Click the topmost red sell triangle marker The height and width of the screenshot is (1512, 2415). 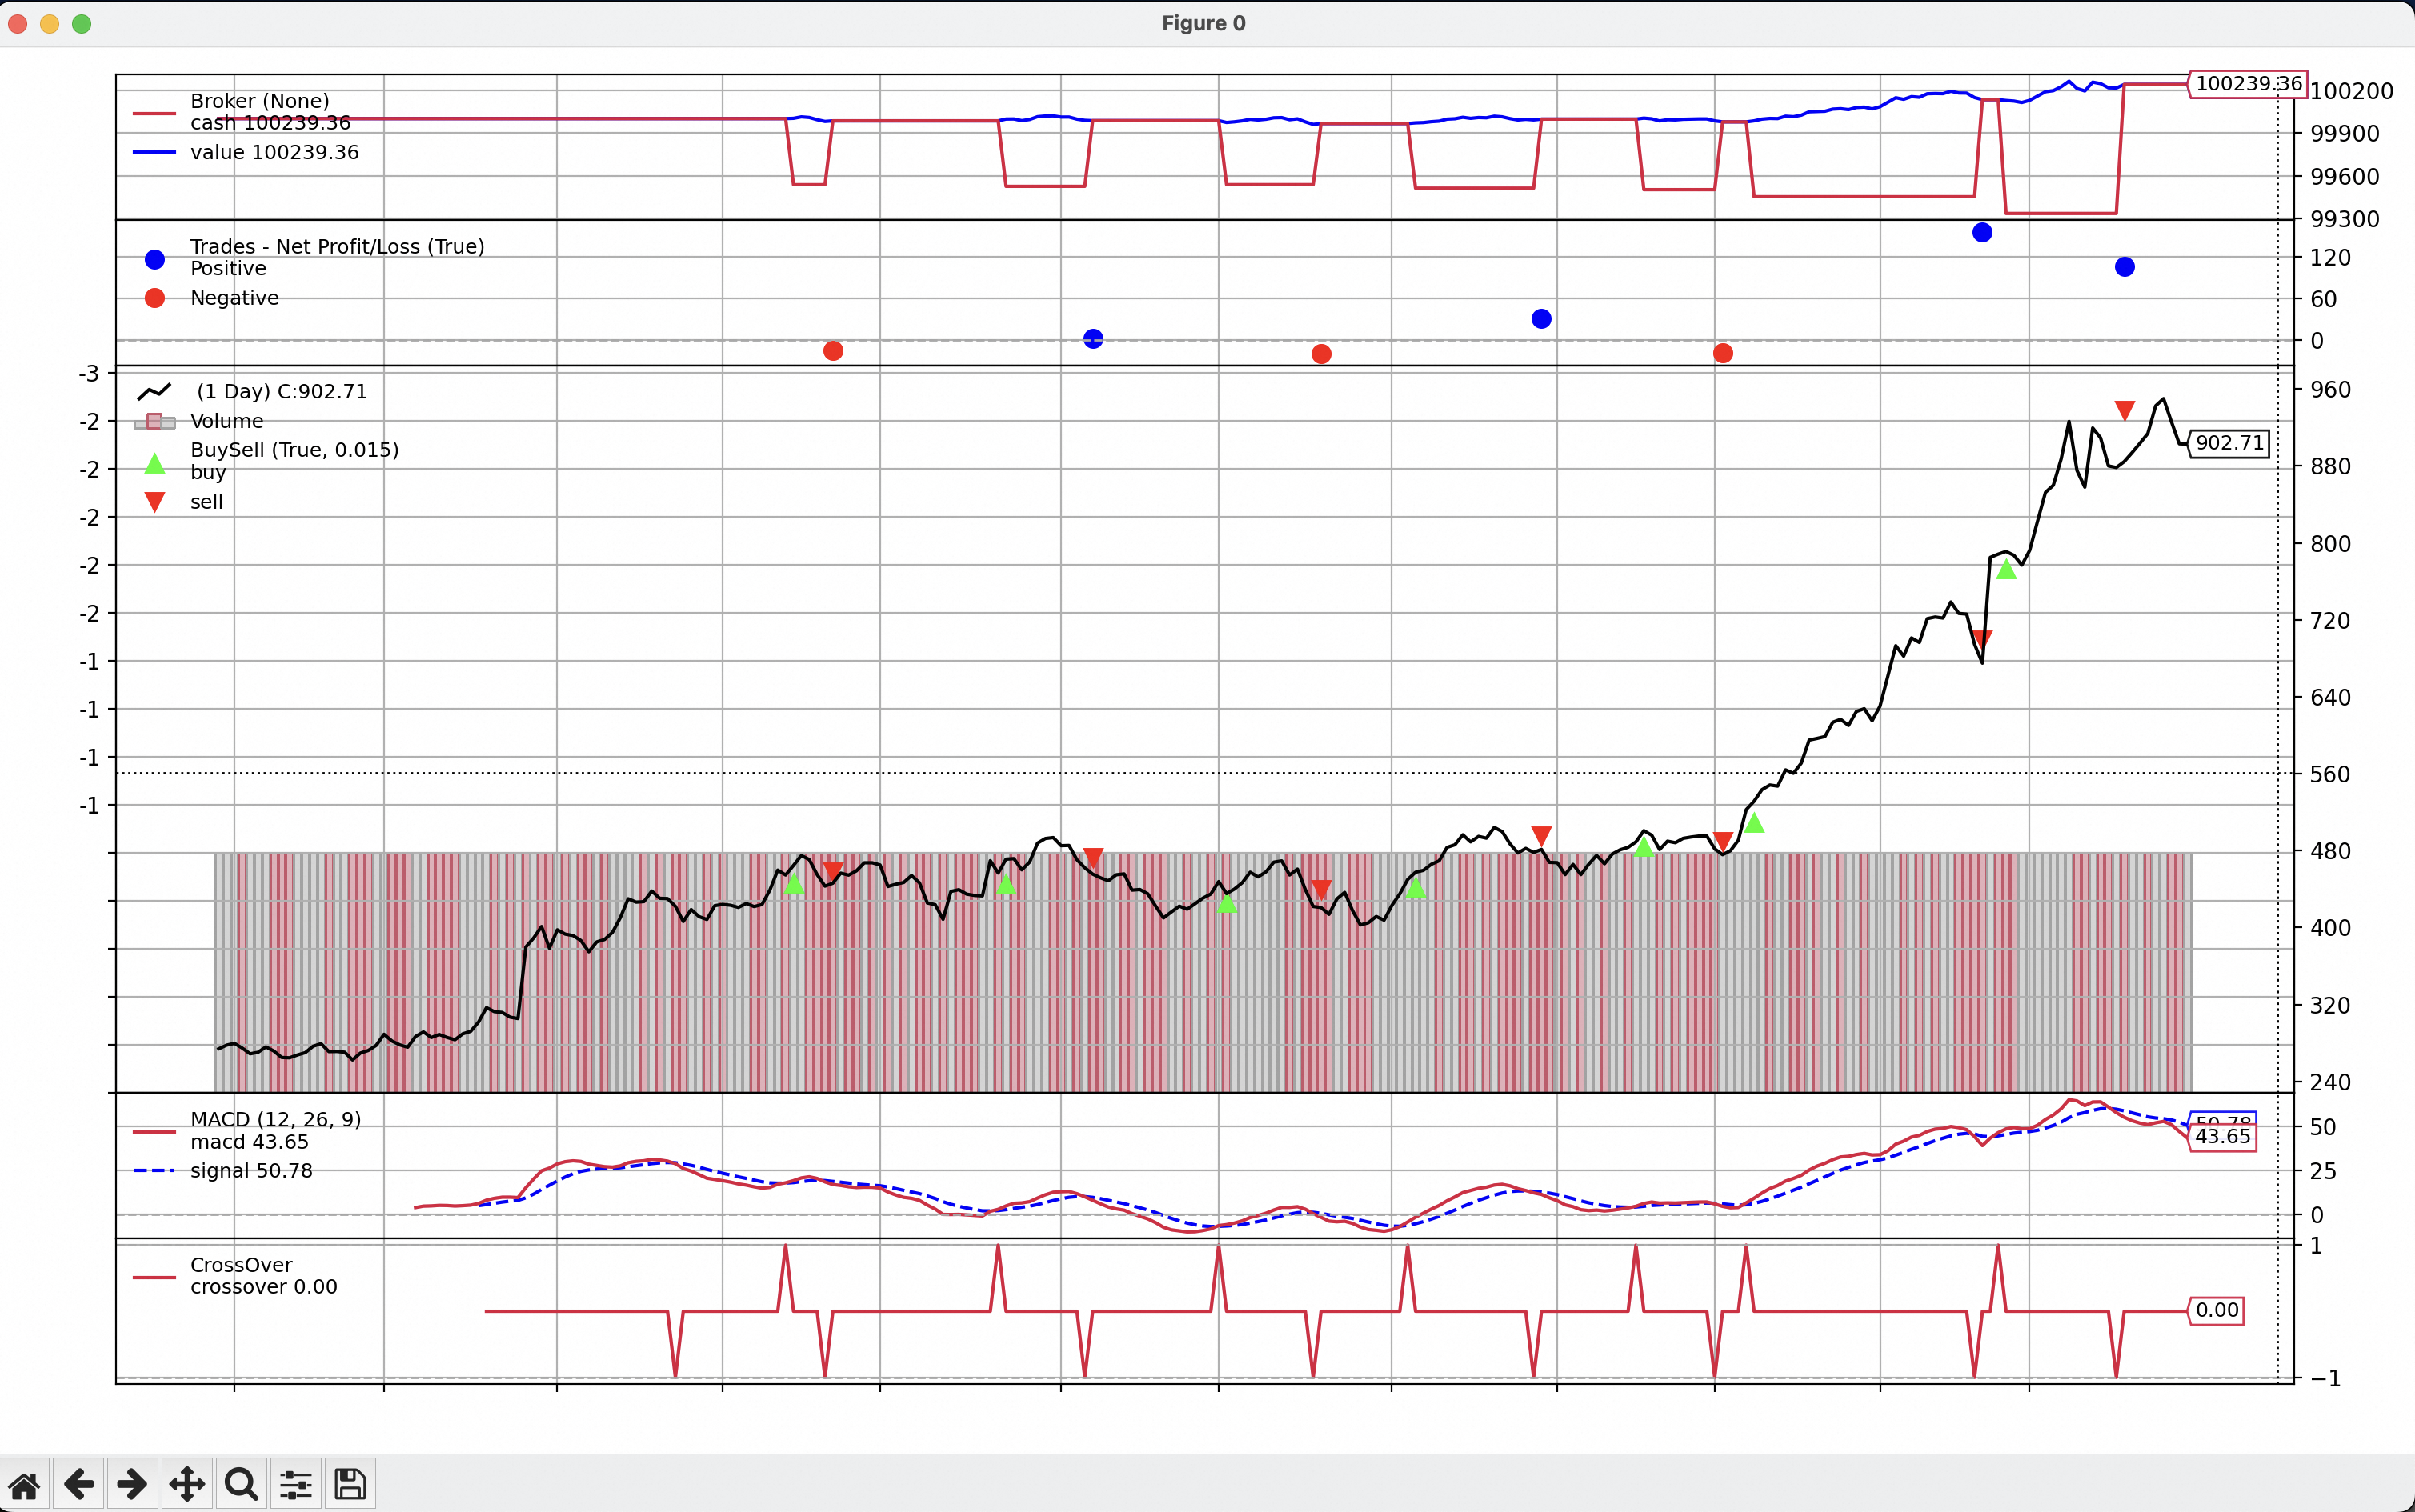(2125, 410)
